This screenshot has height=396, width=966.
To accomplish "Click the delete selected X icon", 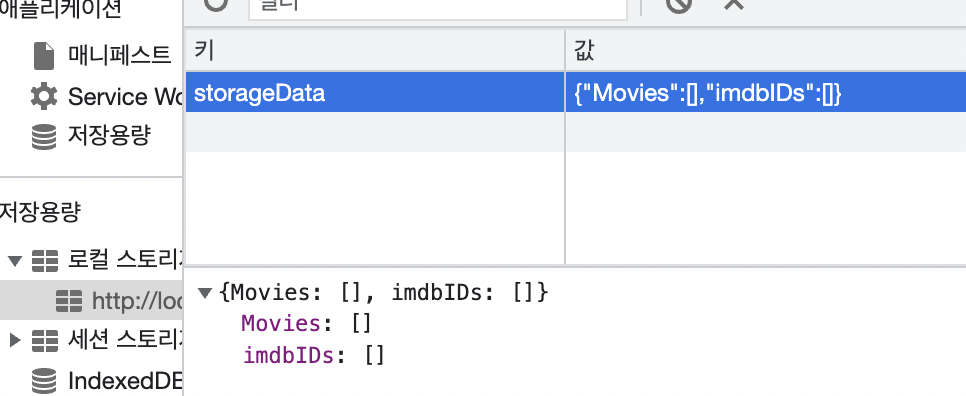I will pyautogui.click(x=733, y=4).
